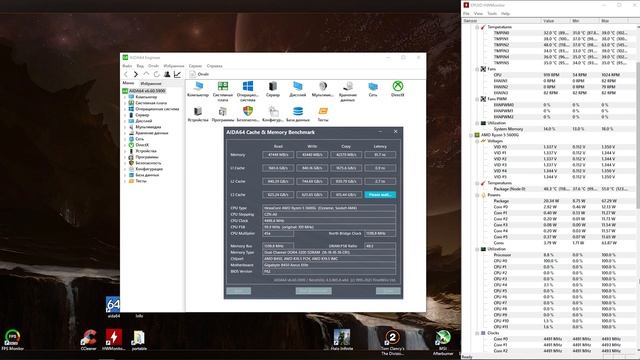The height and width of the screenshot is (360, 640).
Task: Click the AIDA64 Back arrow toolbar button
Action: 126,74
